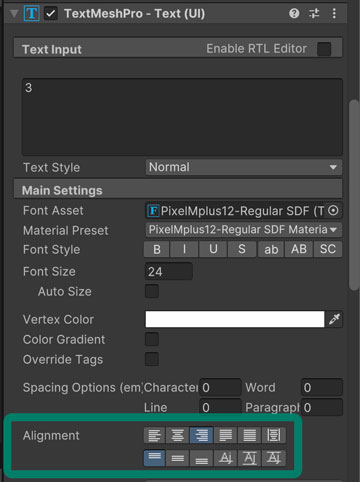Open component preset selector icon
Viewport: 360px width, 482px height.
314,14
